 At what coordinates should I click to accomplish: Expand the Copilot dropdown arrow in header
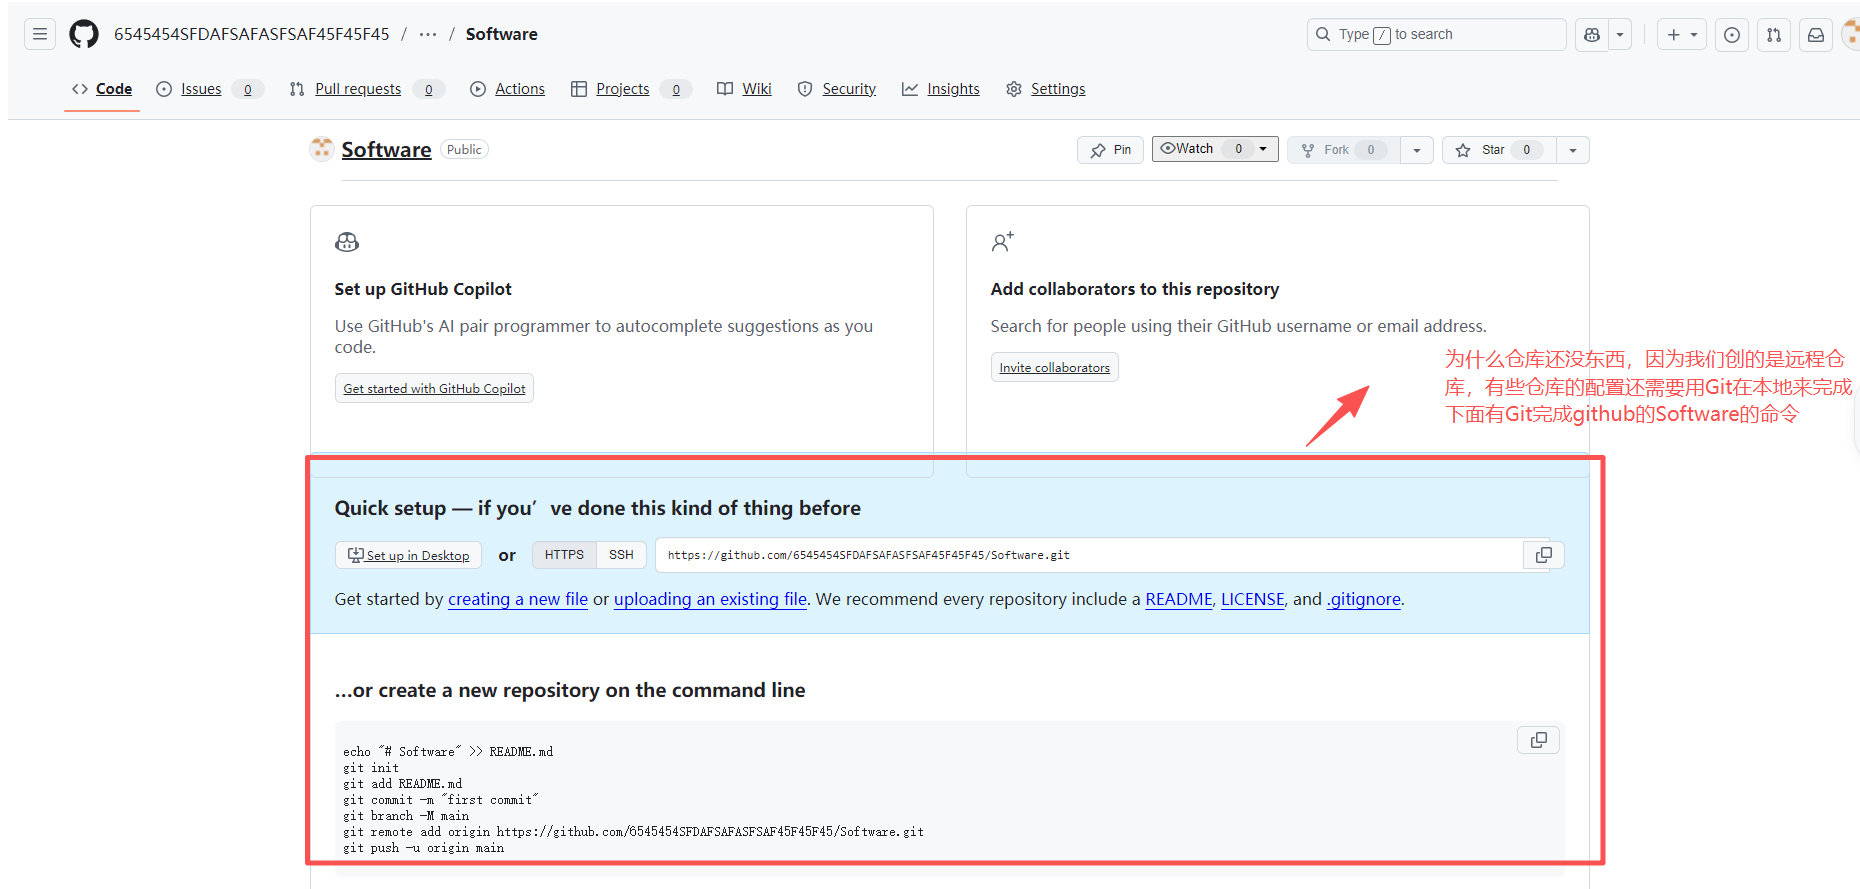coord(1620,35)
